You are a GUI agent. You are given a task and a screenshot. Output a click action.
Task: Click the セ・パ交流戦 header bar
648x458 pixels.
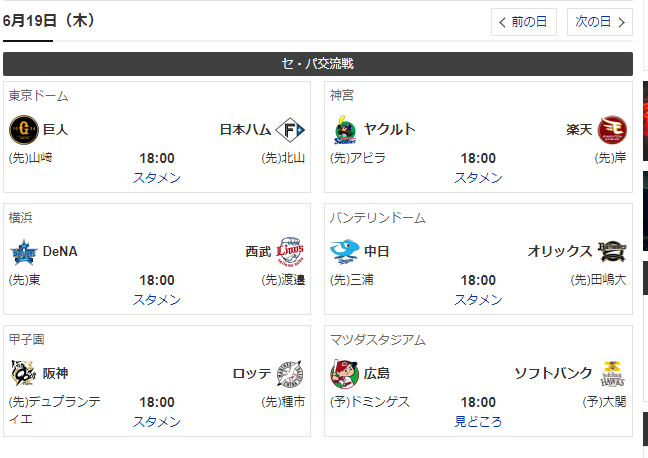click(x=318, y=64)
